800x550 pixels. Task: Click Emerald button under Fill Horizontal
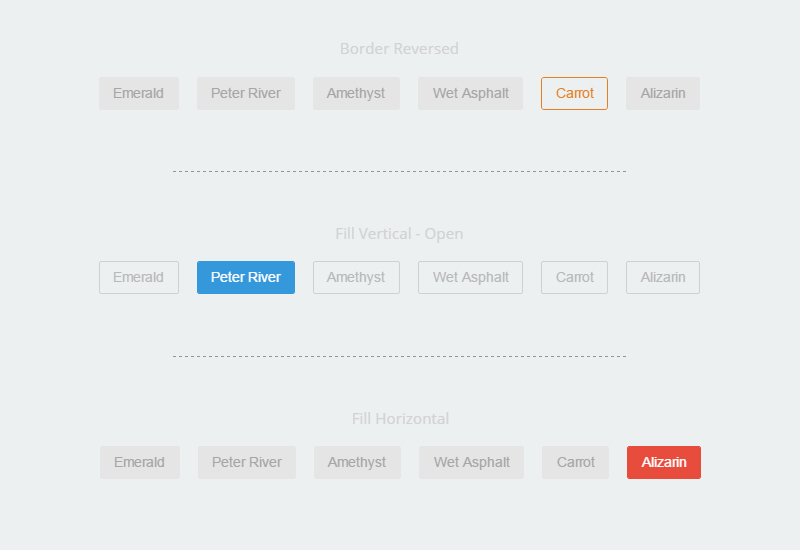[x=140, y=462]
